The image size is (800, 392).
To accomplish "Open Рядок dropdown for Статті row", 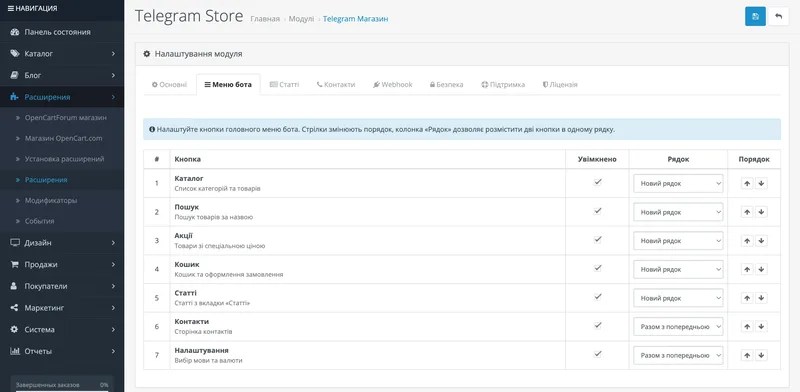I will coord(678,298).
